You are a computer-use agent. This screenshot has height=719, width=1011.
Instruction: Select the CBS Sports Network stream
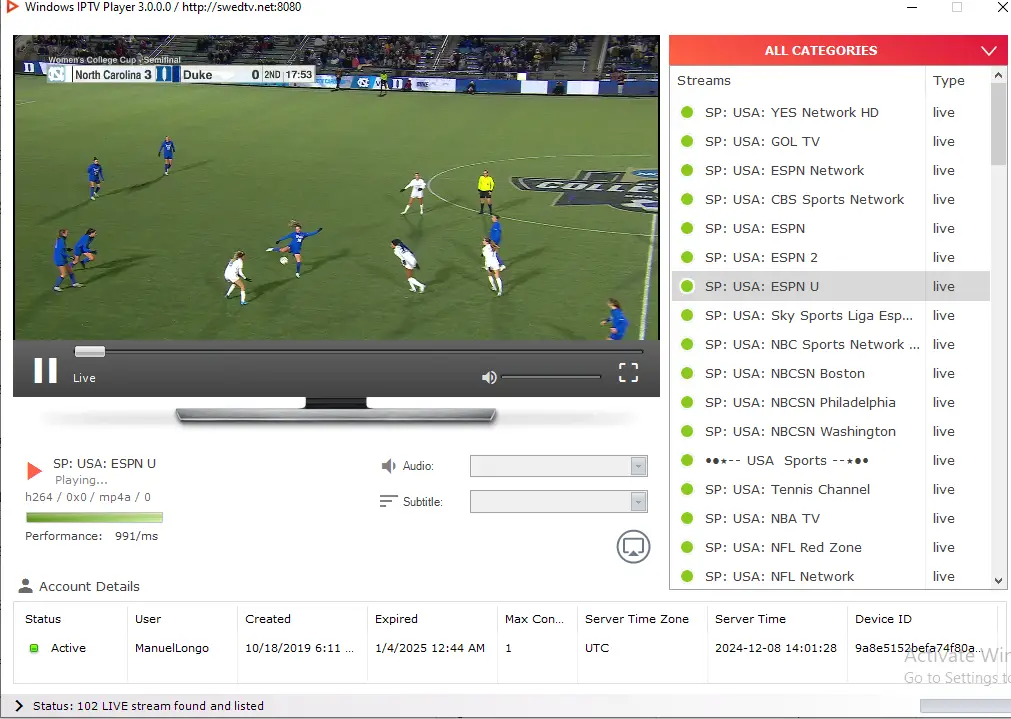click(830, 199)
